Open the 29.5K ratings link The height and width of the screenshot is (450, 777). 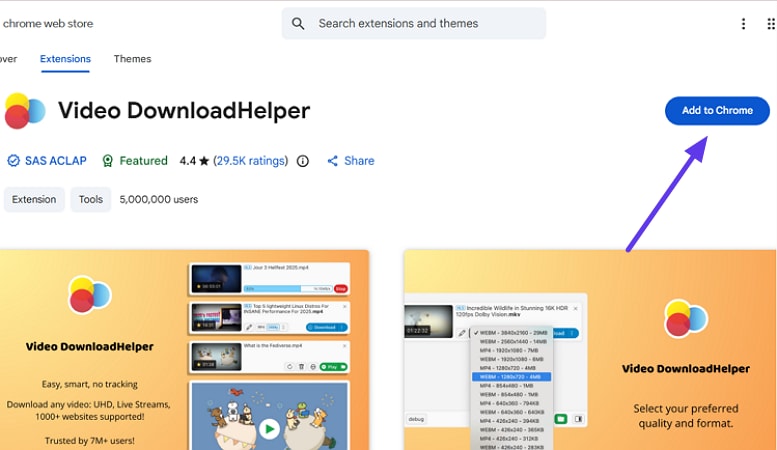point(251,161)
